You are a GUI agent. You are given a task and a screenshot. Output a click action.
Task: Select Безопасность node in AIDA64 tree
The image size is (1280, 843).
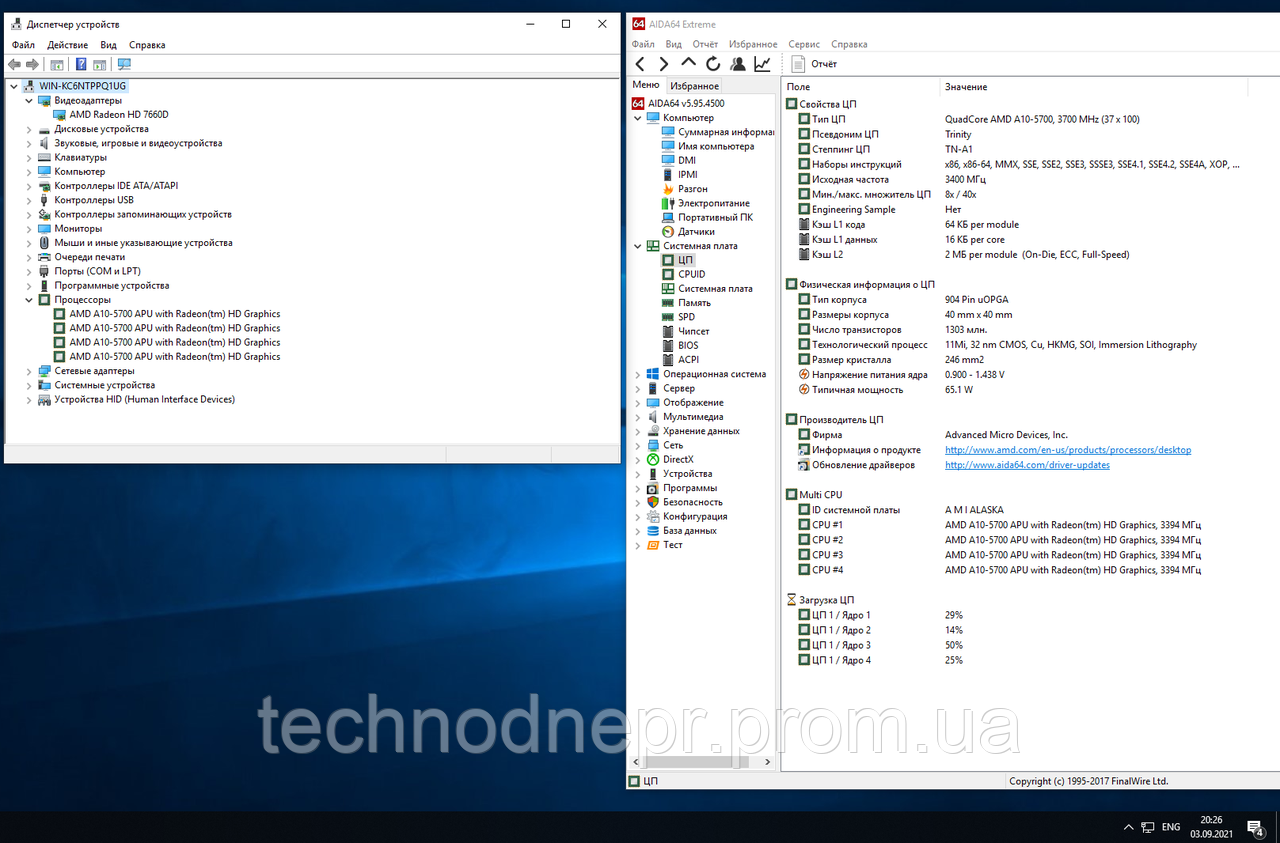(x=692, y=502)
